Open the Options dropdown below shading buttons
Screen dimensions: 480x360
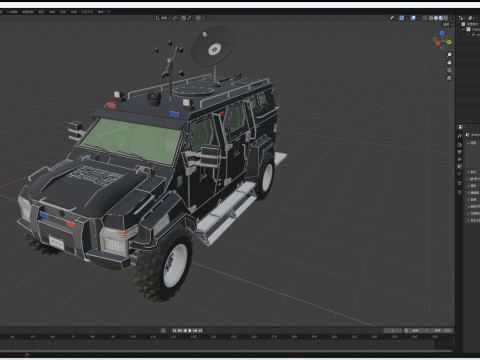point(448,24)
